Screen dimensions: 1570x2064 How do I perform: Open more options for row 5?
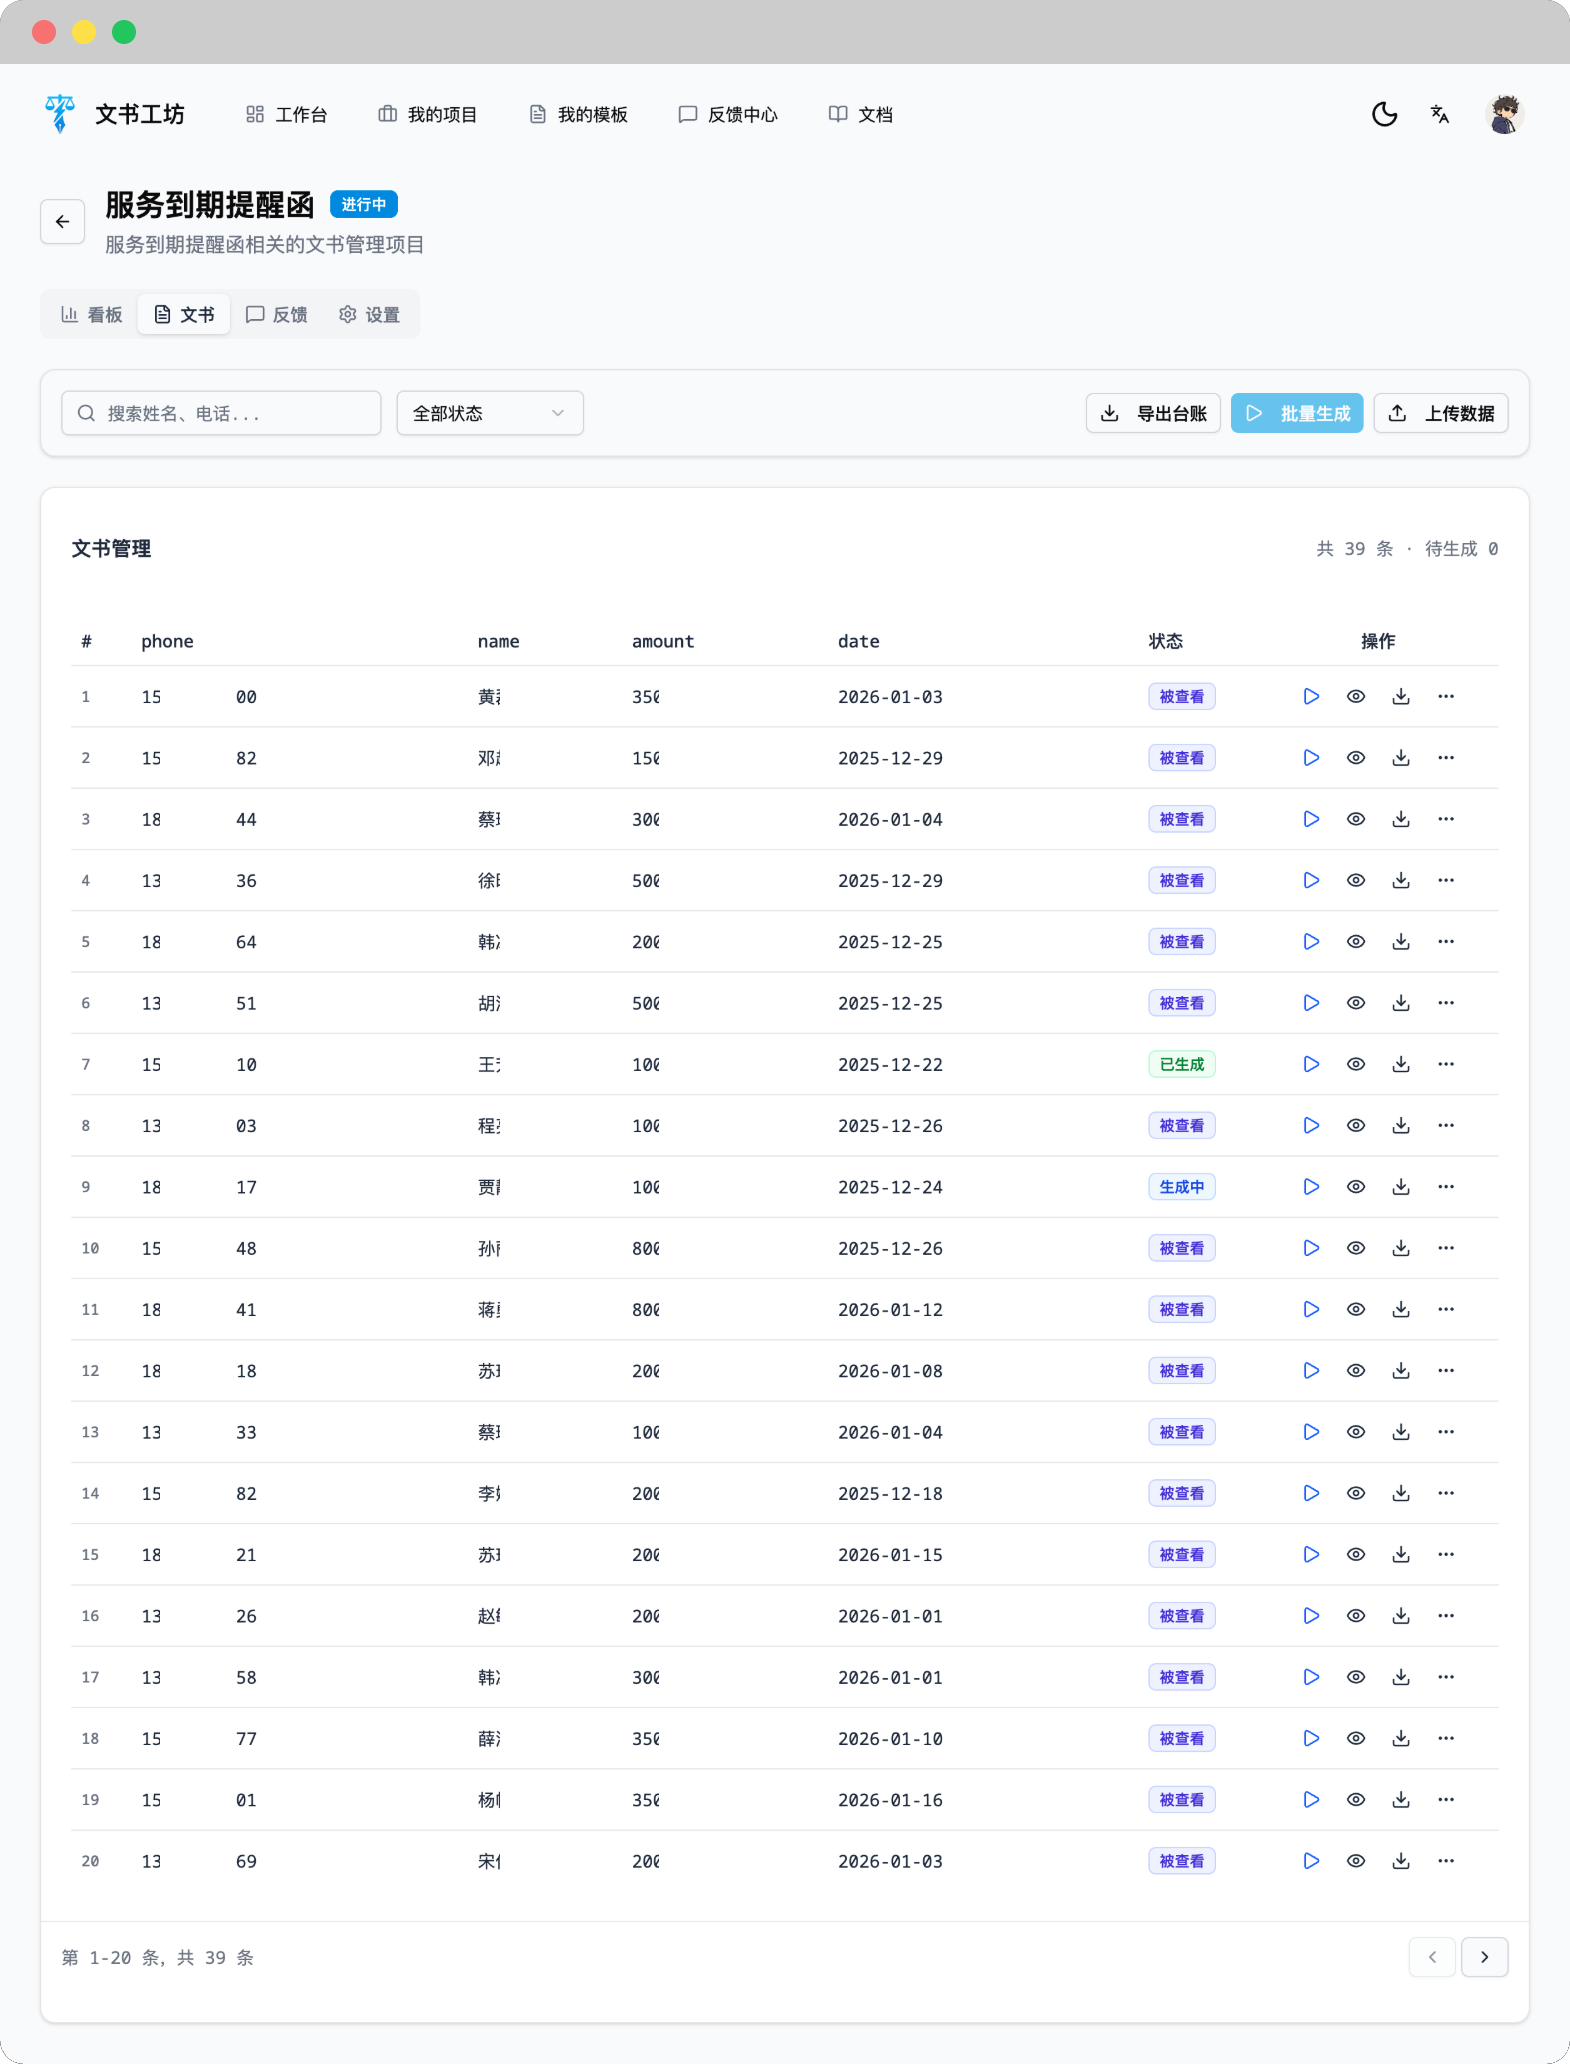pyautogui.click(x=1446, y=942)
